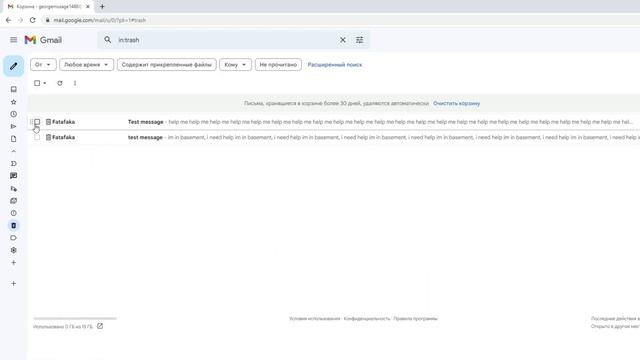
Task: Open the highlighted Trash folder icon
Action: (x=13, y=225)
